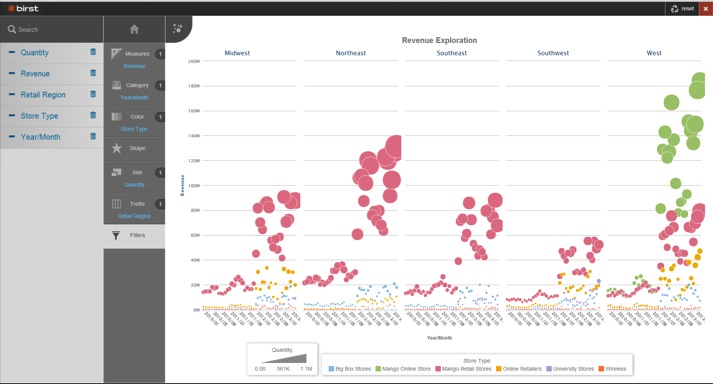The height and width of the screenshot is (384, 713).
Task: Click the scatter chart type icon
Action: [x=178, y=29]
